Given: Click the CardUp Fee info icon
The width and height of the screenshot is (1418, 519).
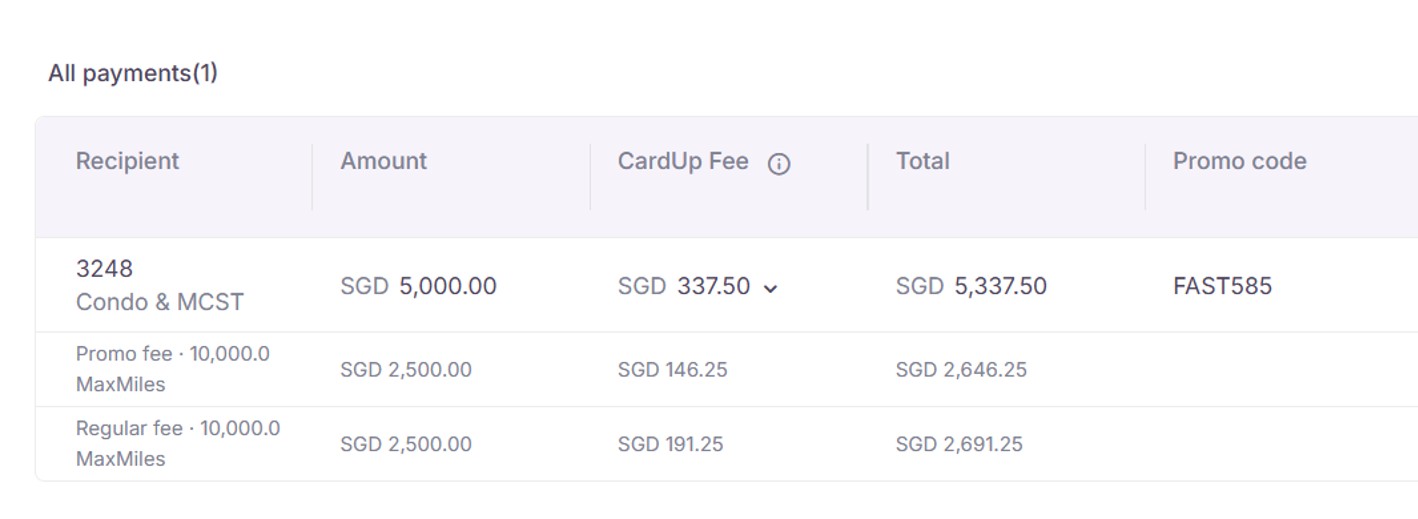Looking at the screenshot, I should click(778, 164).
